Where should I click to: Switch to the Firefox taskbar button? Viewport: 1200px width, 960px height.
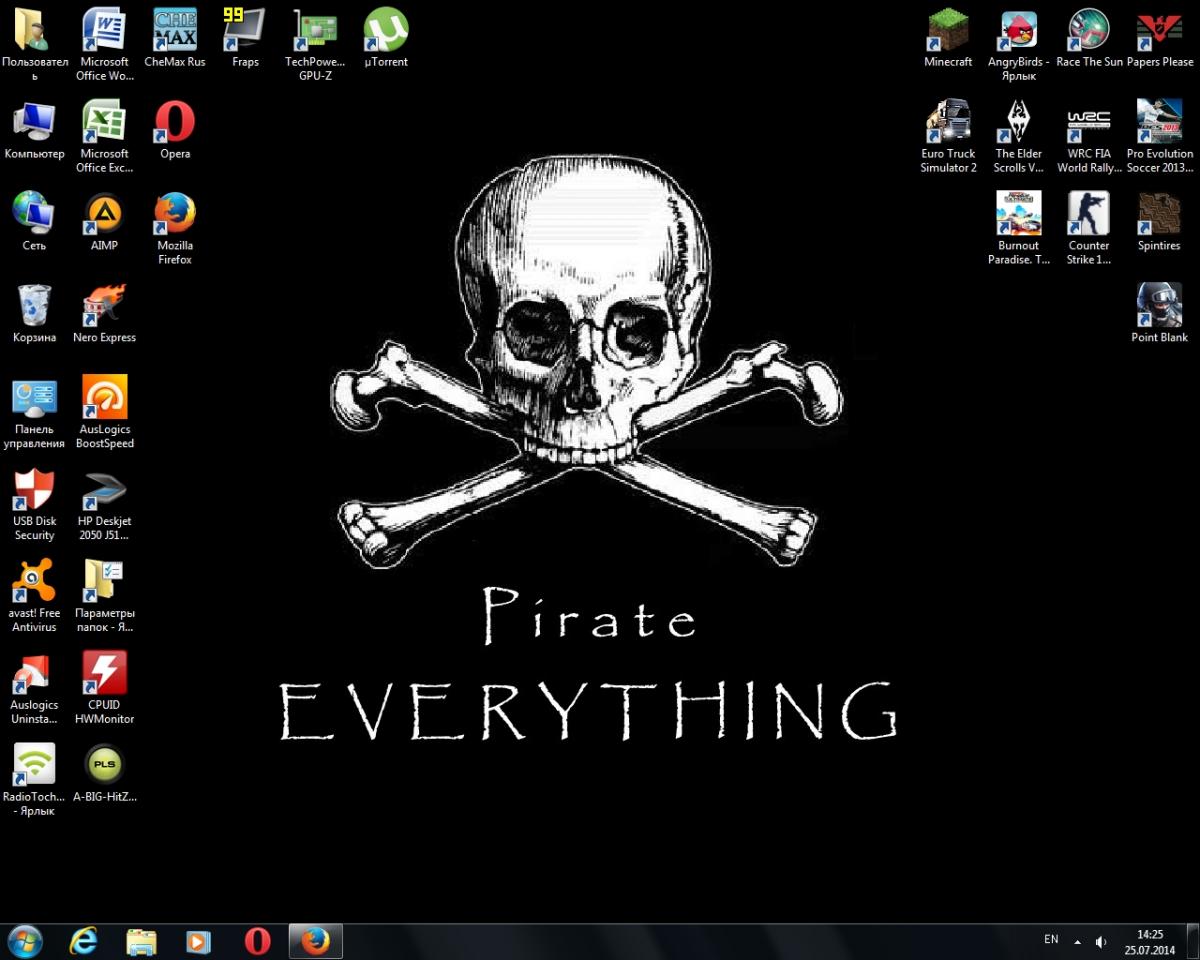pyautogui.click(x=316, y=941)
